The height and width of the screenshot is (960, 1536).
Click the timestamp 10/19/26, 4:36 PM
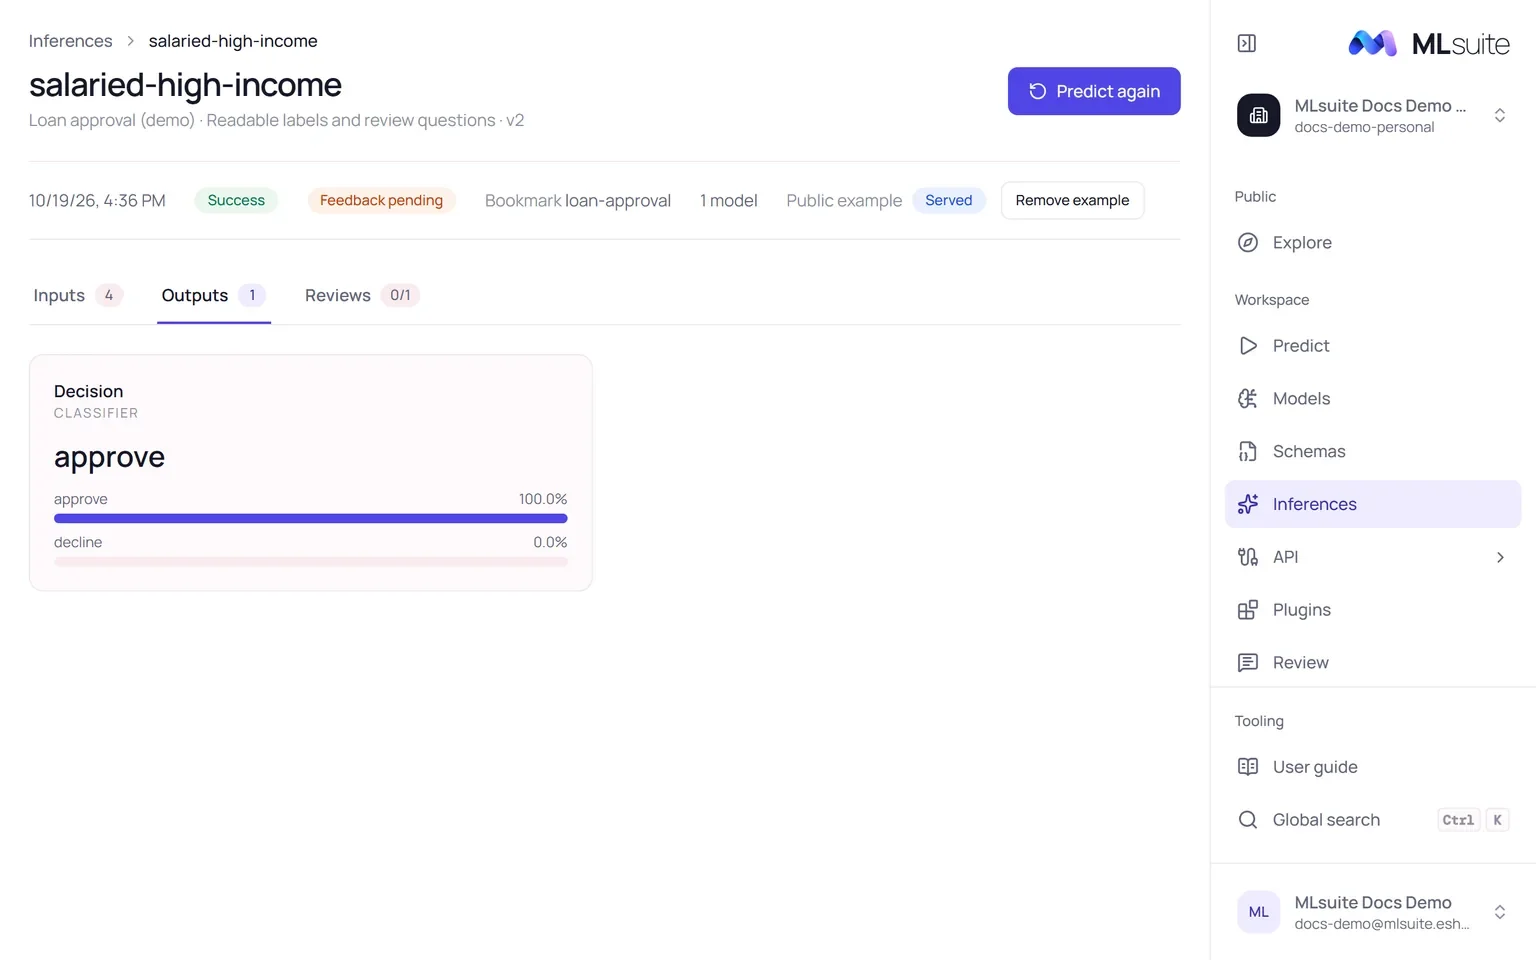tap(97, 200)
